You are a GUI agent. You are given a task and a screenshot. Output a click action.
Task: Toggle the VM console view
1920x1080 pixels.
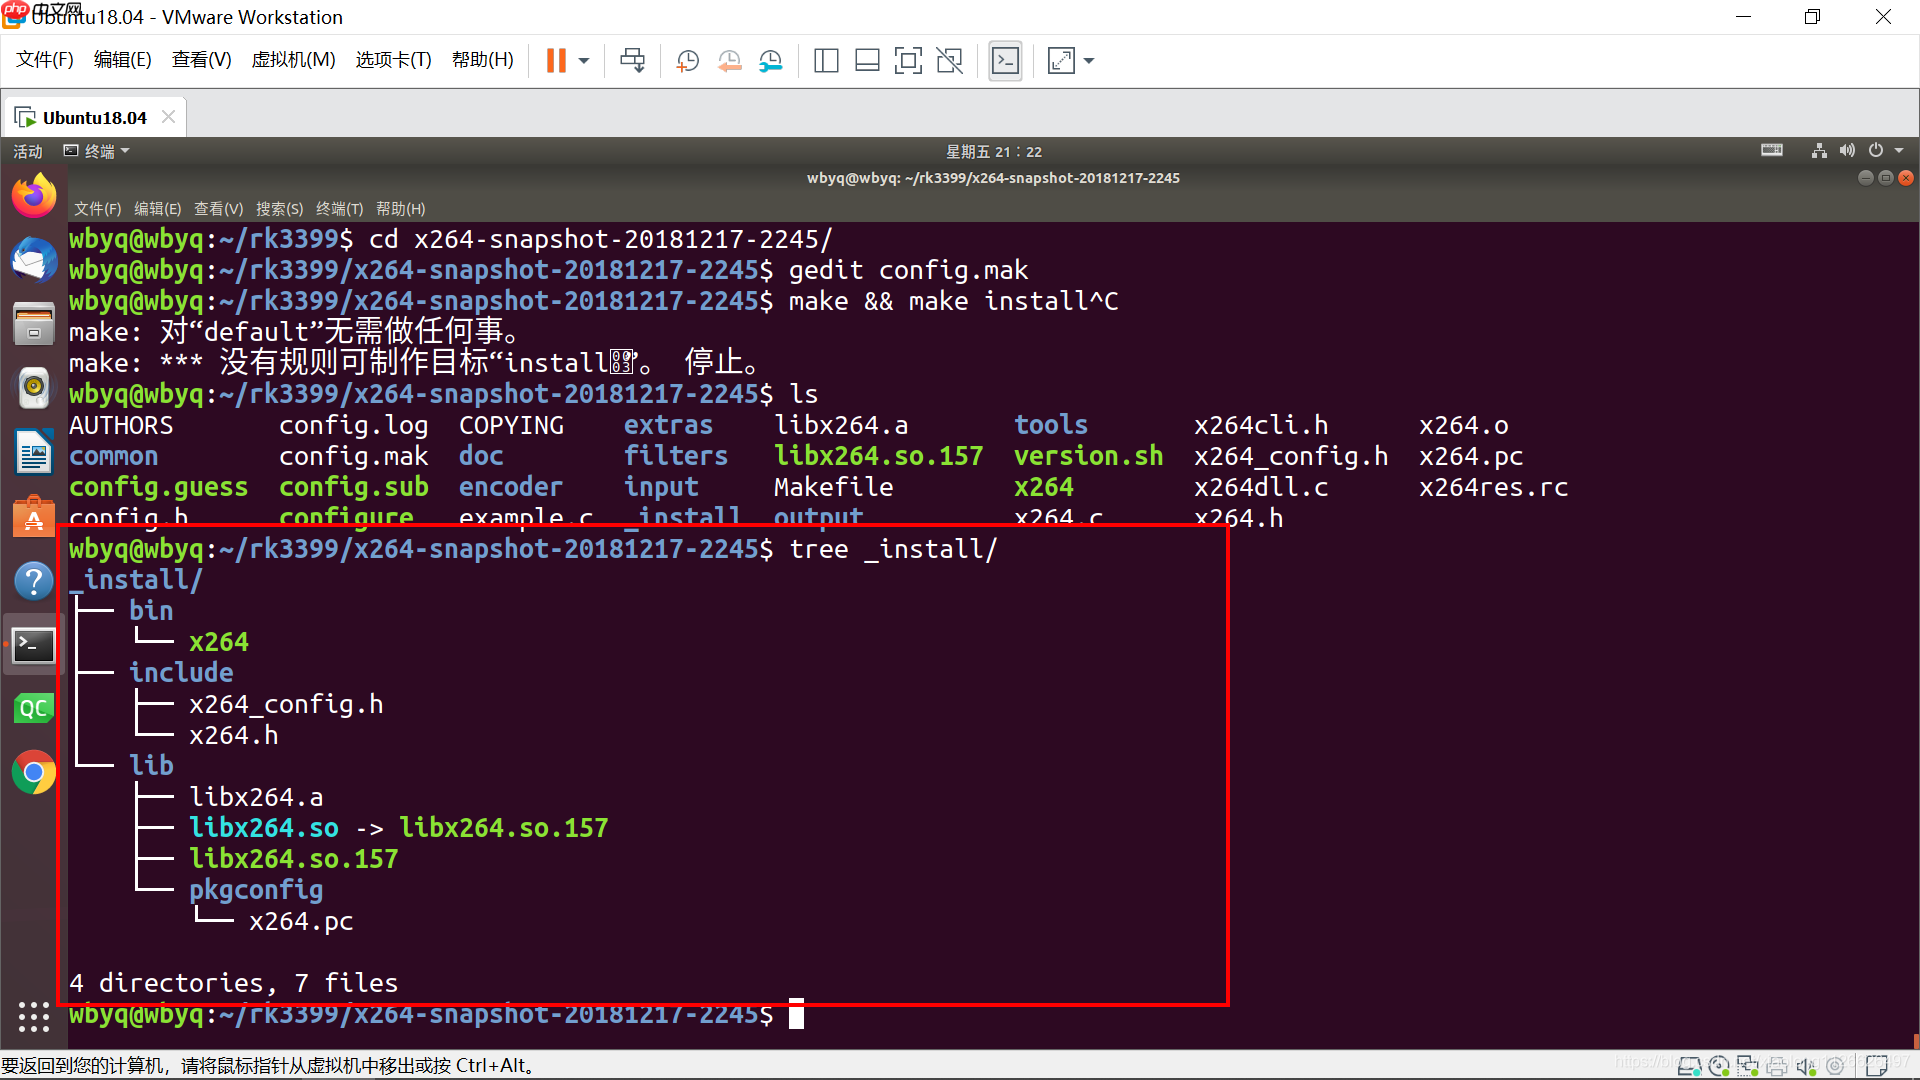click(x=1005, y=60)
